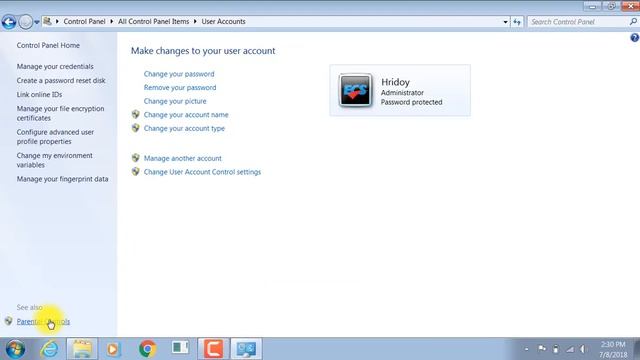Image resolution: width=640 pixels, height=360 pixels.
Task: Open the volume speaker icon in the tray
Action: pos(583,349)
